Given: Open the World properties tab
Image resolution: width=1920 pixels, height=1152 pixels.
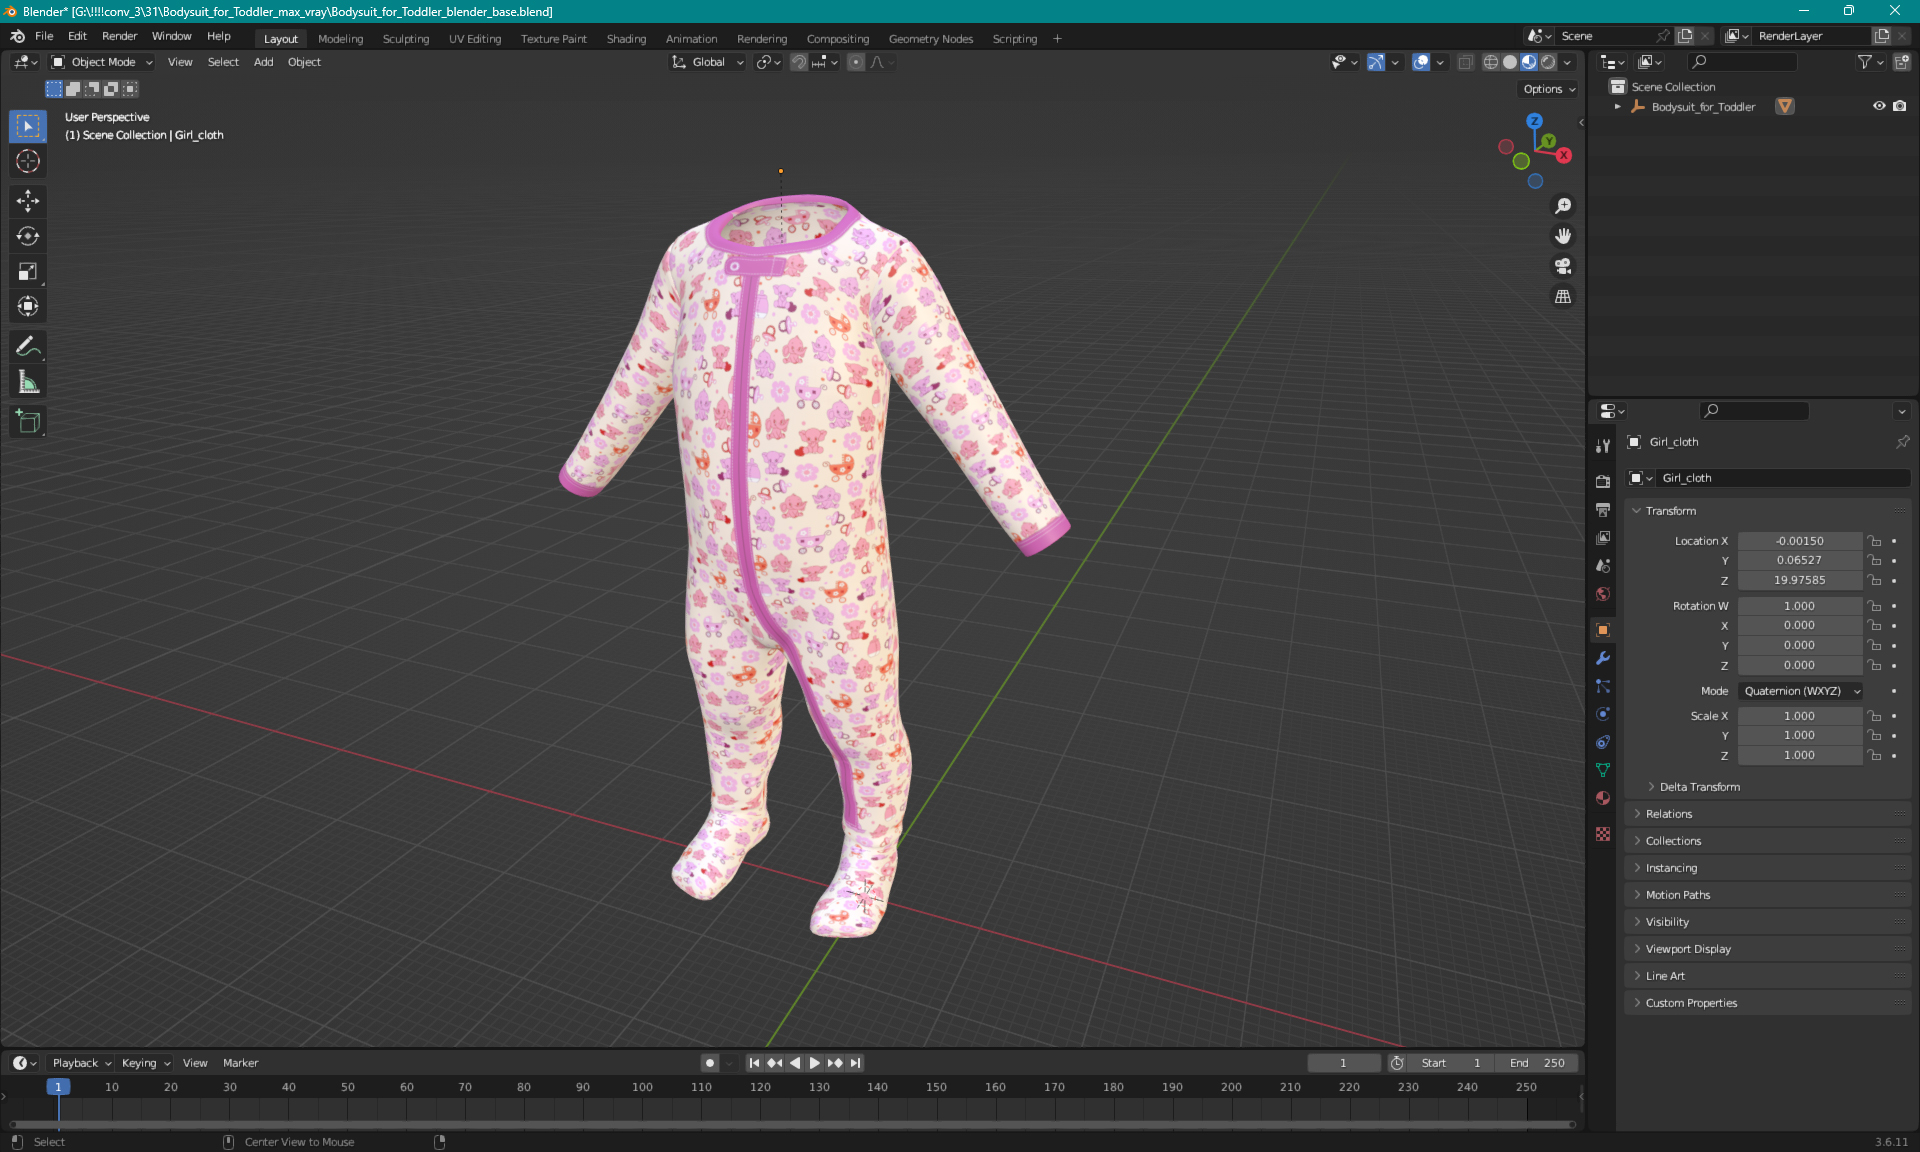Looking at the screenshot, I should 1603,594.
